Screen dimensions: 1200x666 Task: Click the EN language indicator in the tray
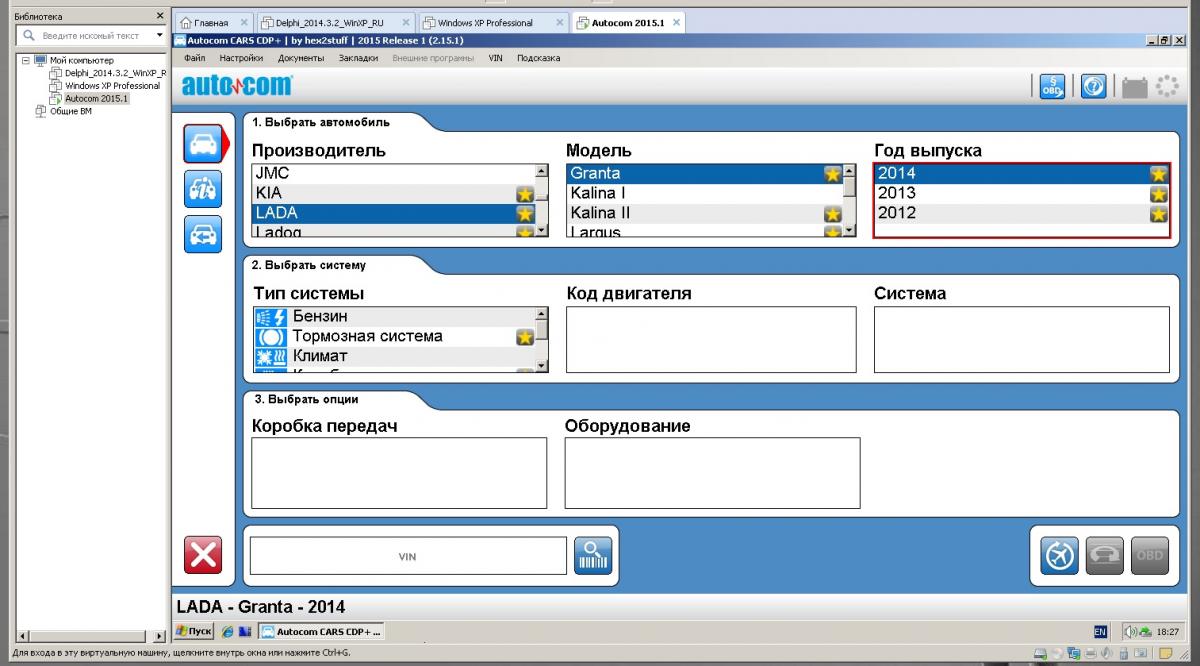pos(1100,632)
